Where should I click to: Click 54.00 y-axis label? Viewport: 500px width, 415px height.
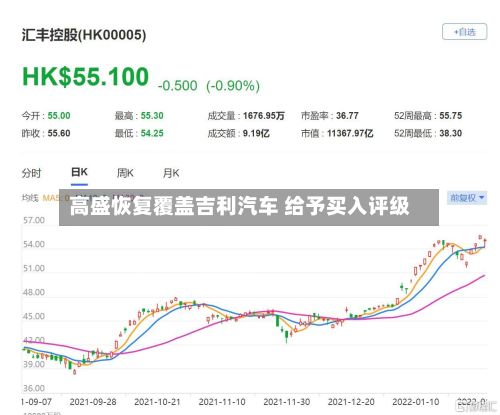34,244
